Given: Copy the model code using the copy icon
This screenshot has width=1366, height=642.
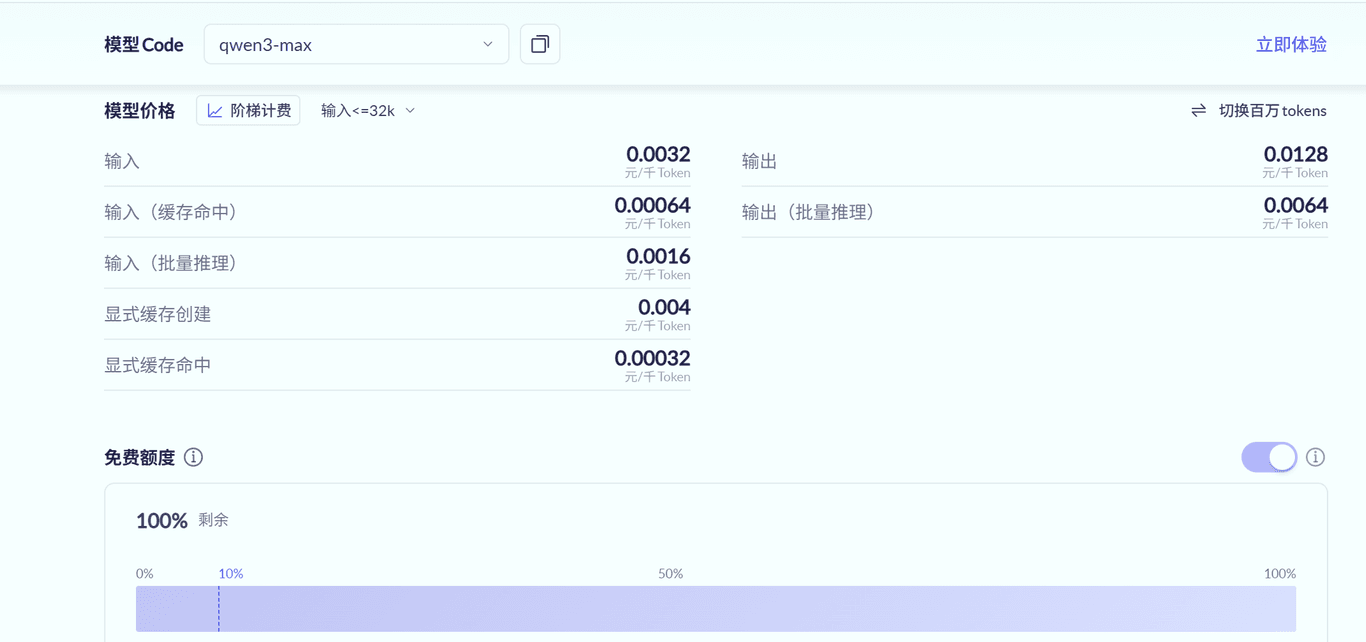Looking at the screenshot, I should pyautogui.click(x=540, y=44).
